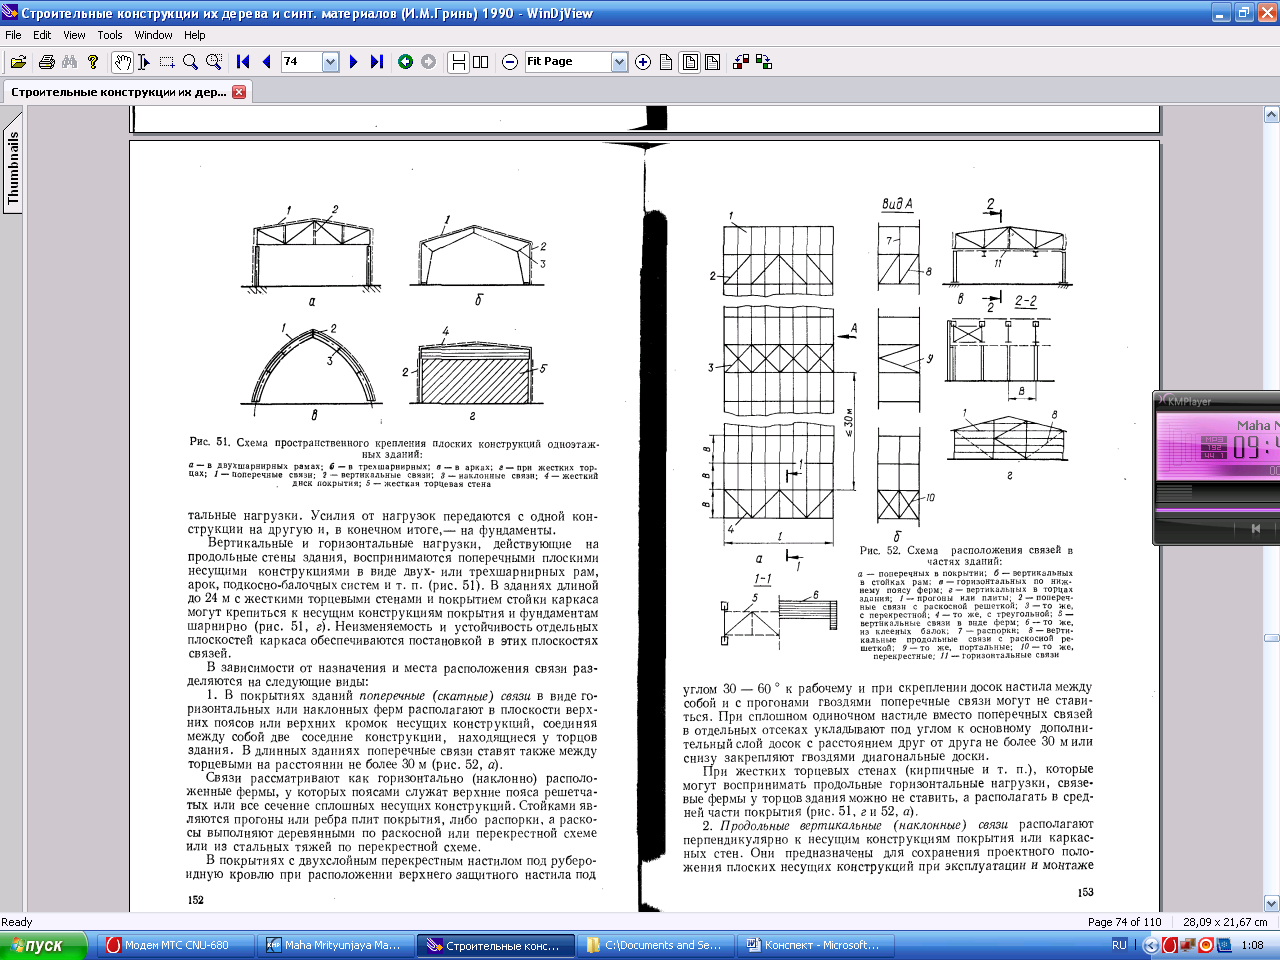This screenshot has width=1280, height=960.
Task: Click the vertical scrollbar thumb
Action: pyautogui.click(x=1271, y=638)
